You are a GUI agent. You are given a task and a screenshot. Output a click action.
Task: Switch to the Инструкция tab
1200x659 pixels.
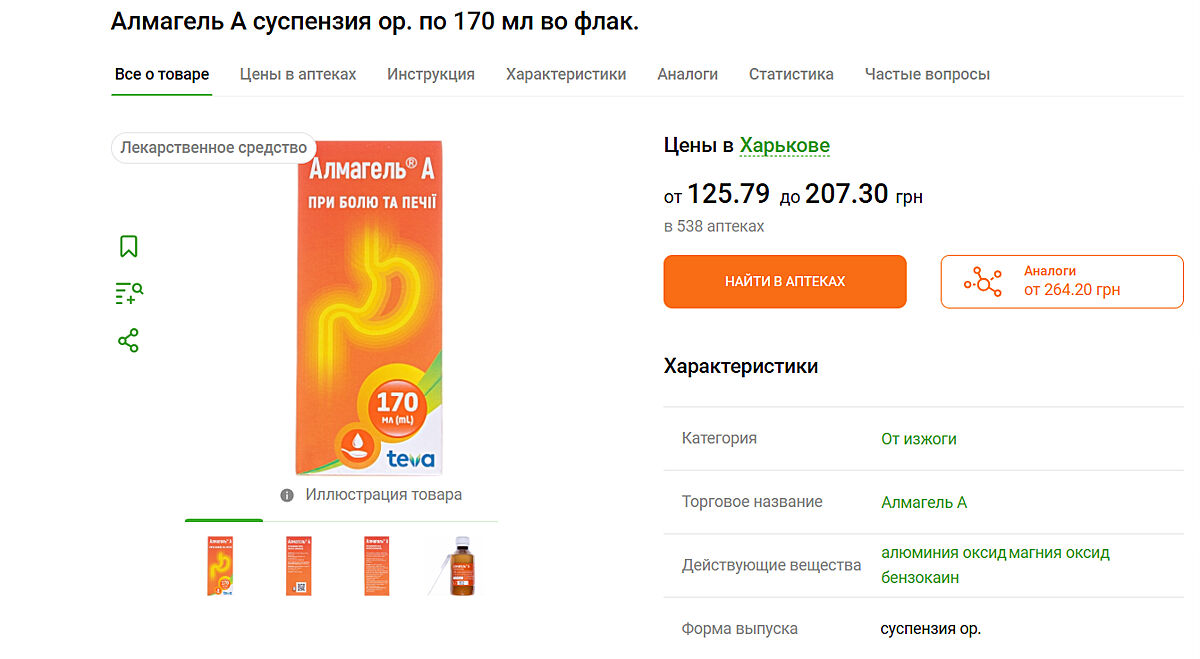click(431, 74)
